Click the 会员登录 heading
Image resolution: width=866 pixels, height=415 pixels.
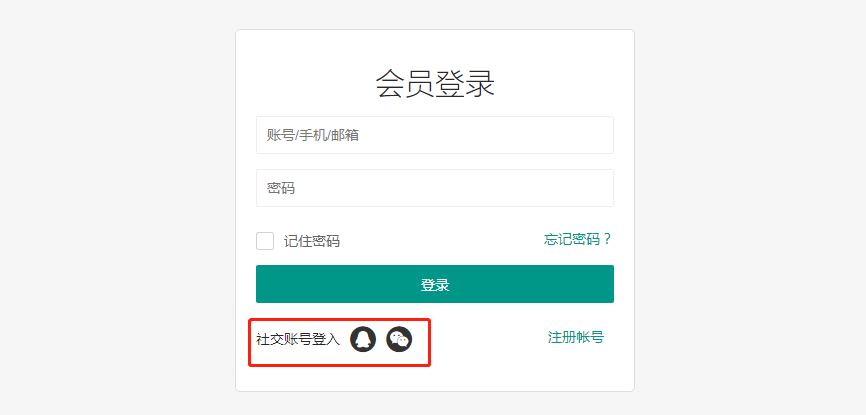pyautogui.click(x=435, y=83)
